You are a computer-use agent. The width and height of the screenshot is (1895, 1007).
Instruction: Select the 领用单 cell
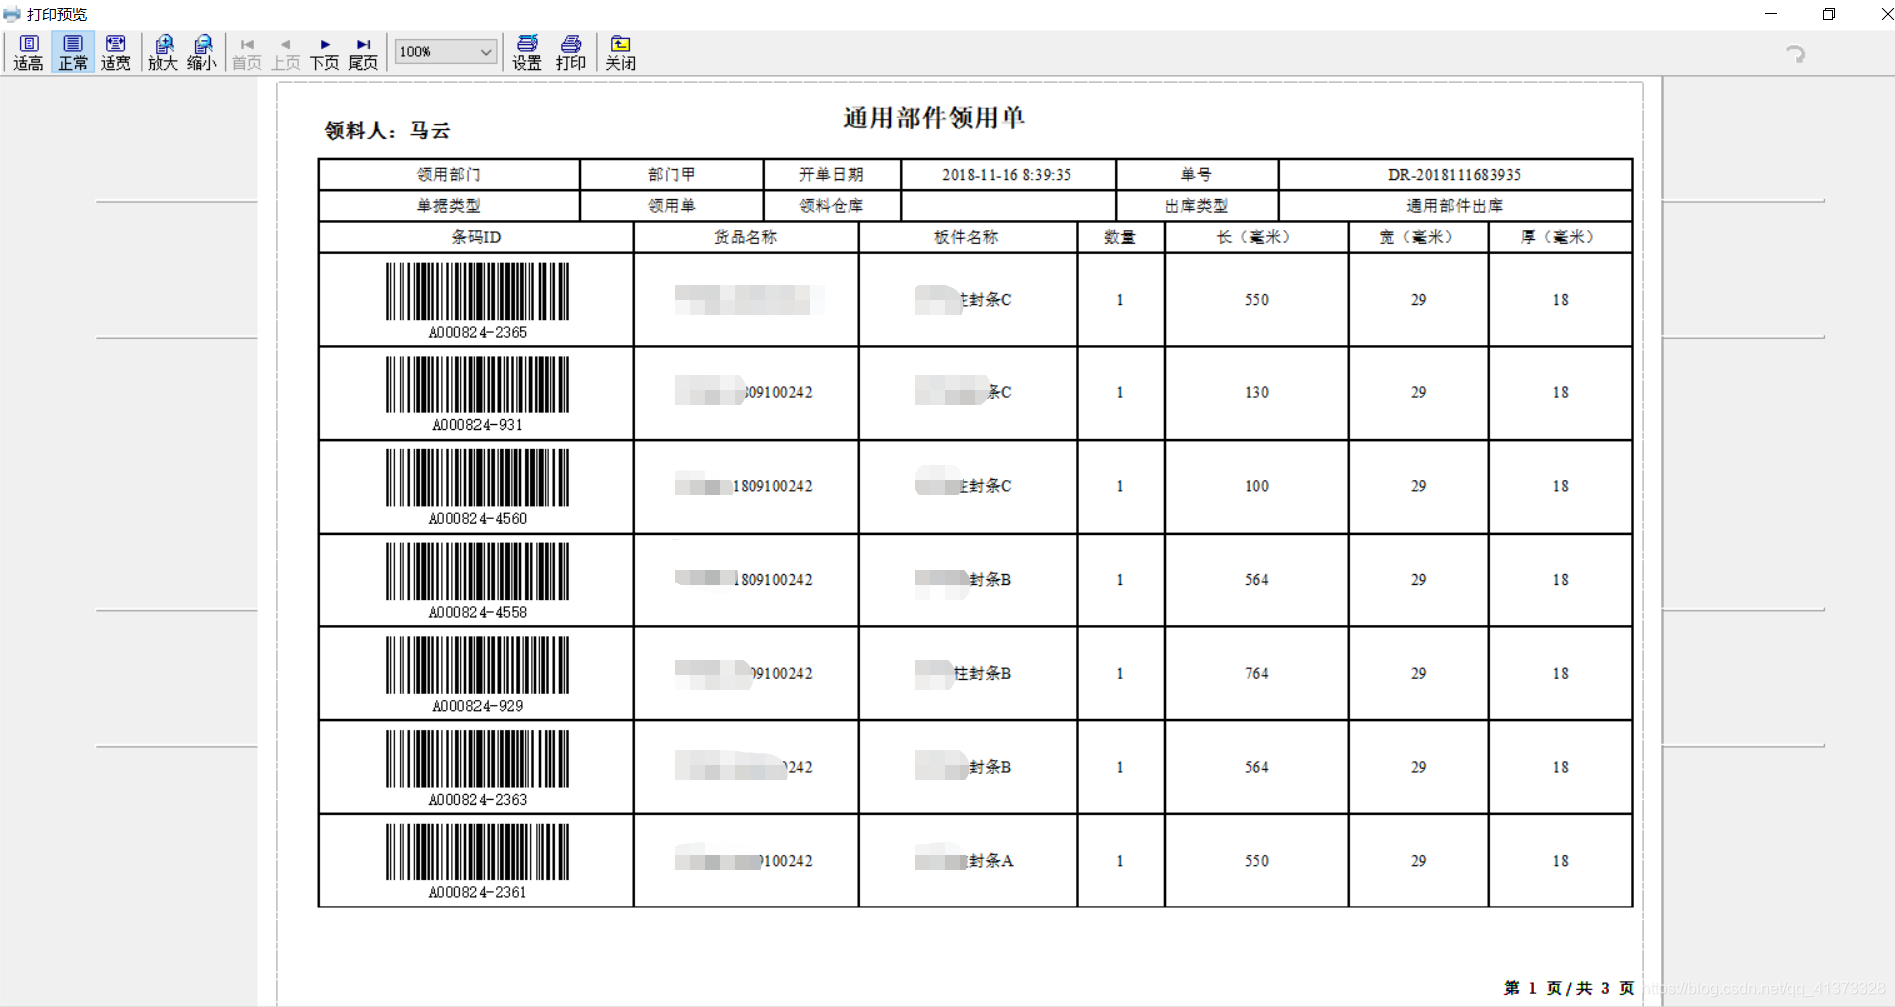point(672,205)
